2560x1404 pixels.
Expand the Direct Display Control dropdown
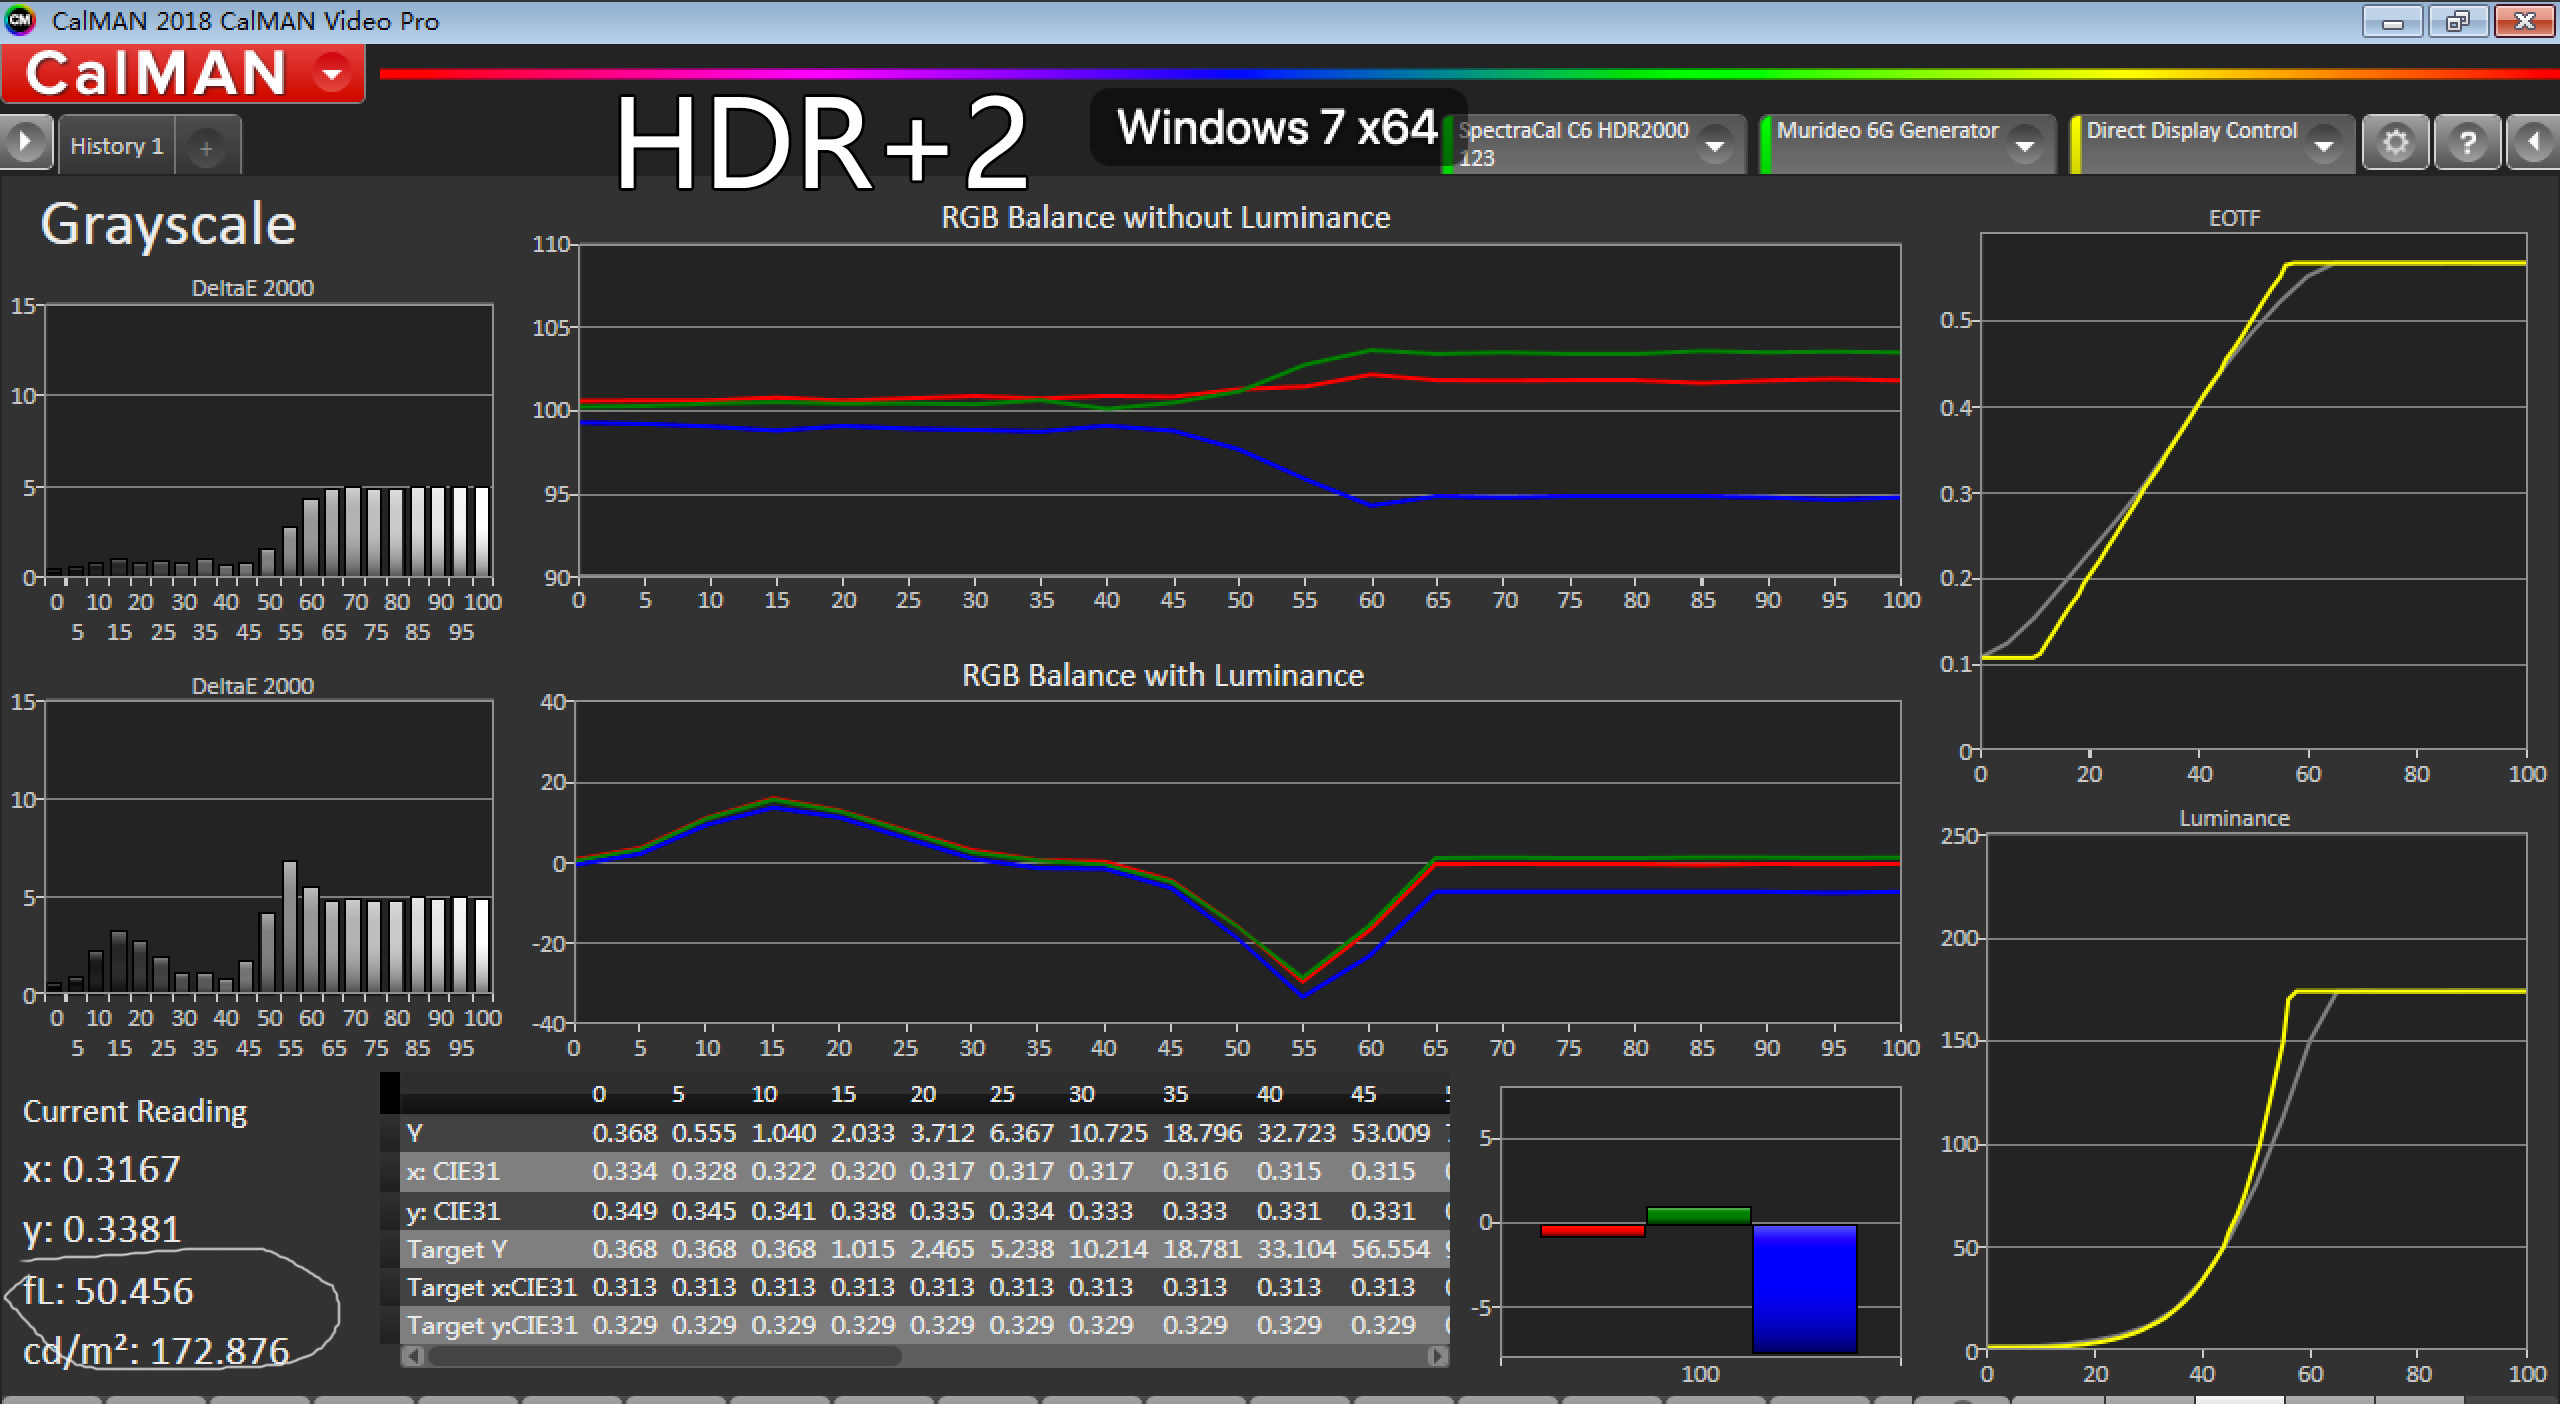[2324, 146]
